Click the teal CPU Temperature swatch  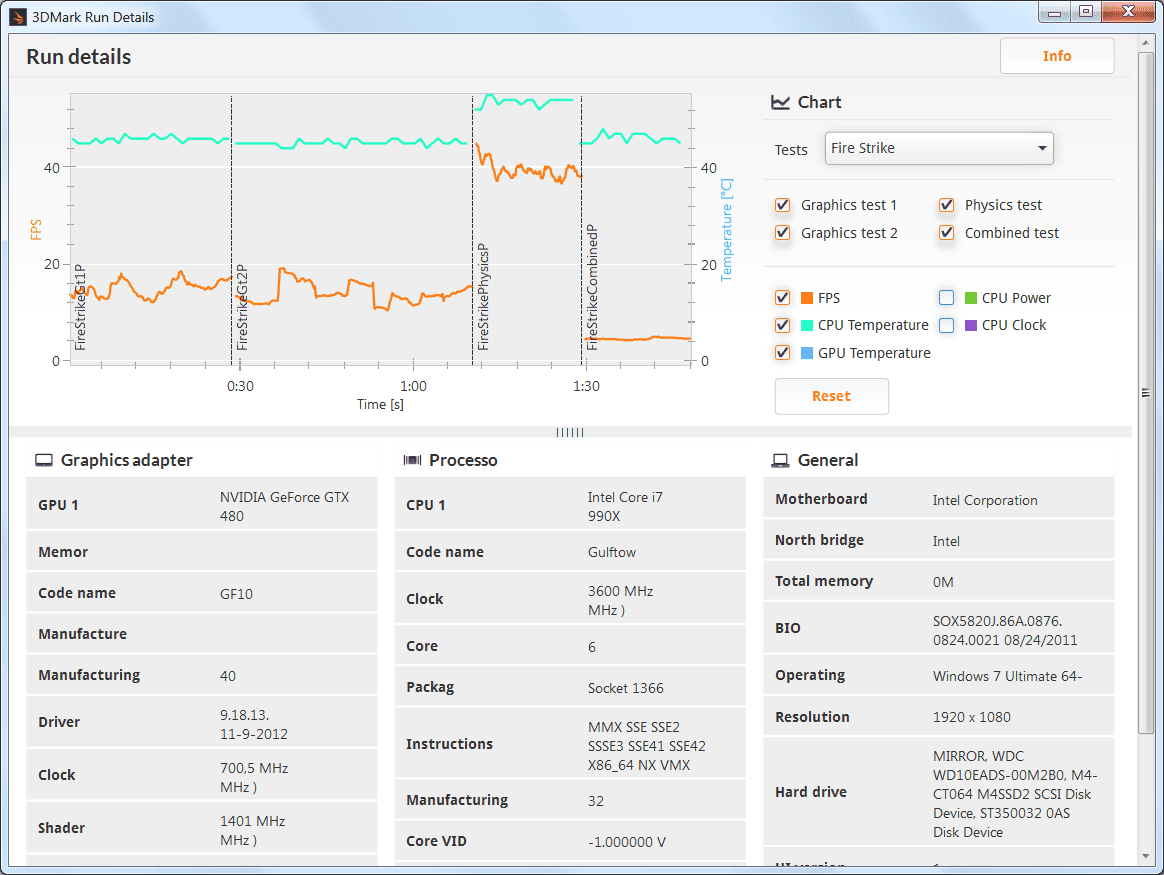coord(807,326)
